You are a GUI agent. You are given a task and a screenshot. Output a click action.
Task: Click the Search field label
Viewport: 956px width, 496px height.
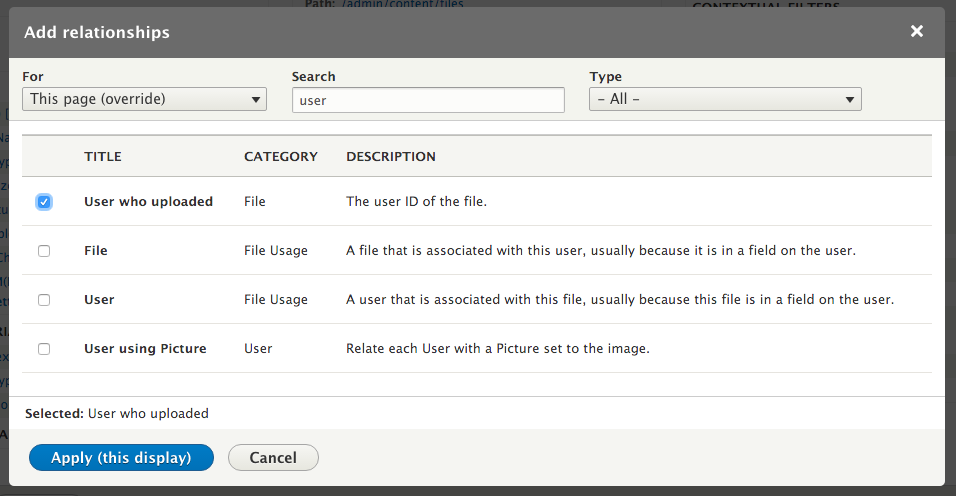coord(313,77)
